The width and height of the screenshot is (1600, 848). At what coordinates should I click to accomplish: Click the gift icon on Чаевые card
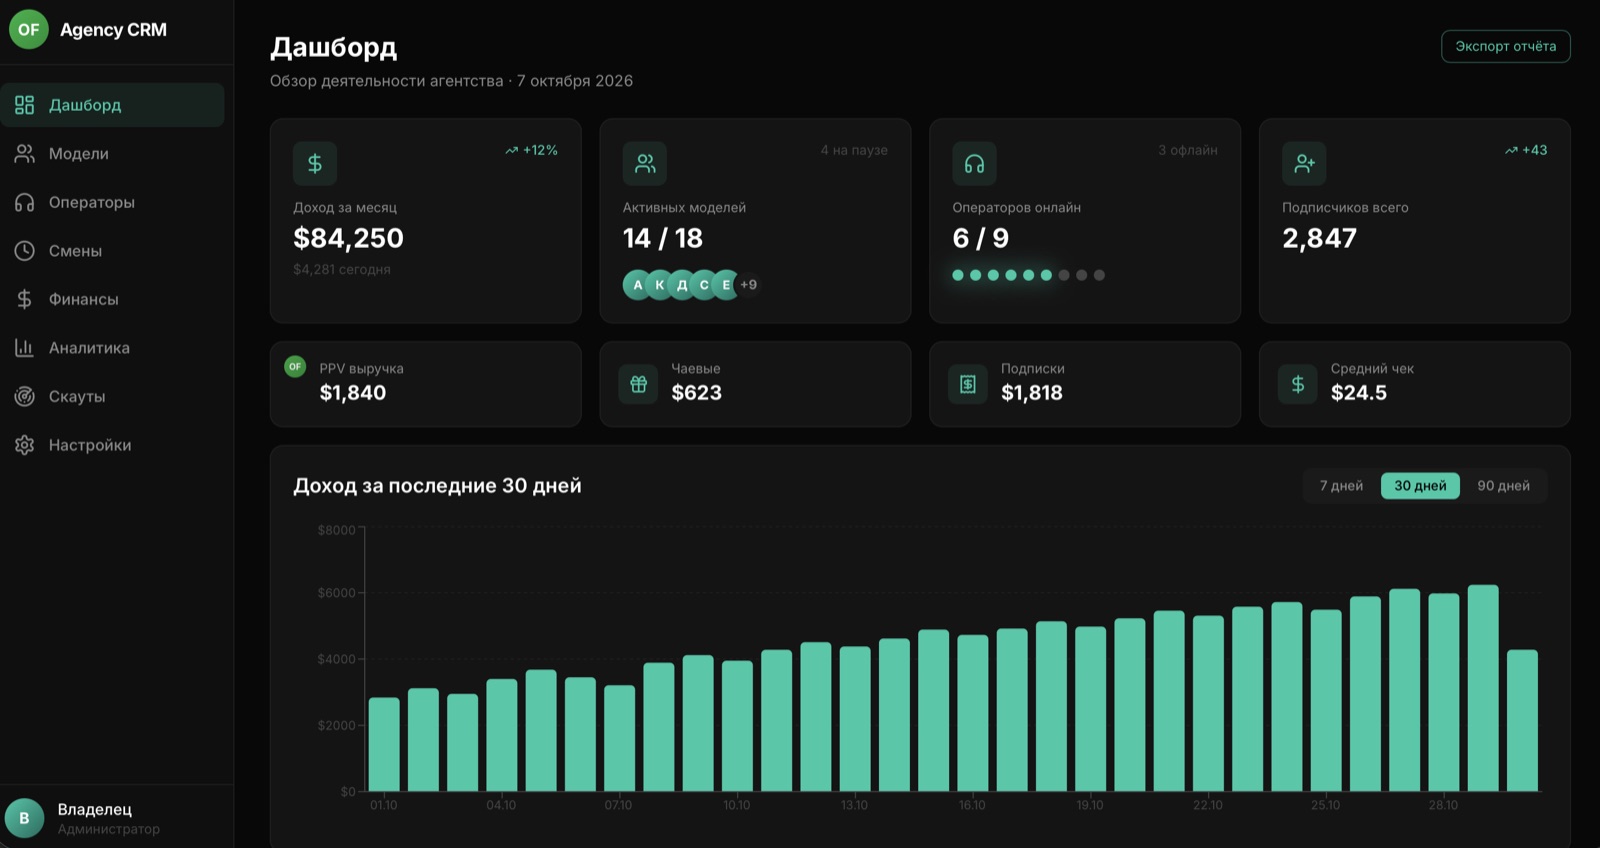point(638,384)
